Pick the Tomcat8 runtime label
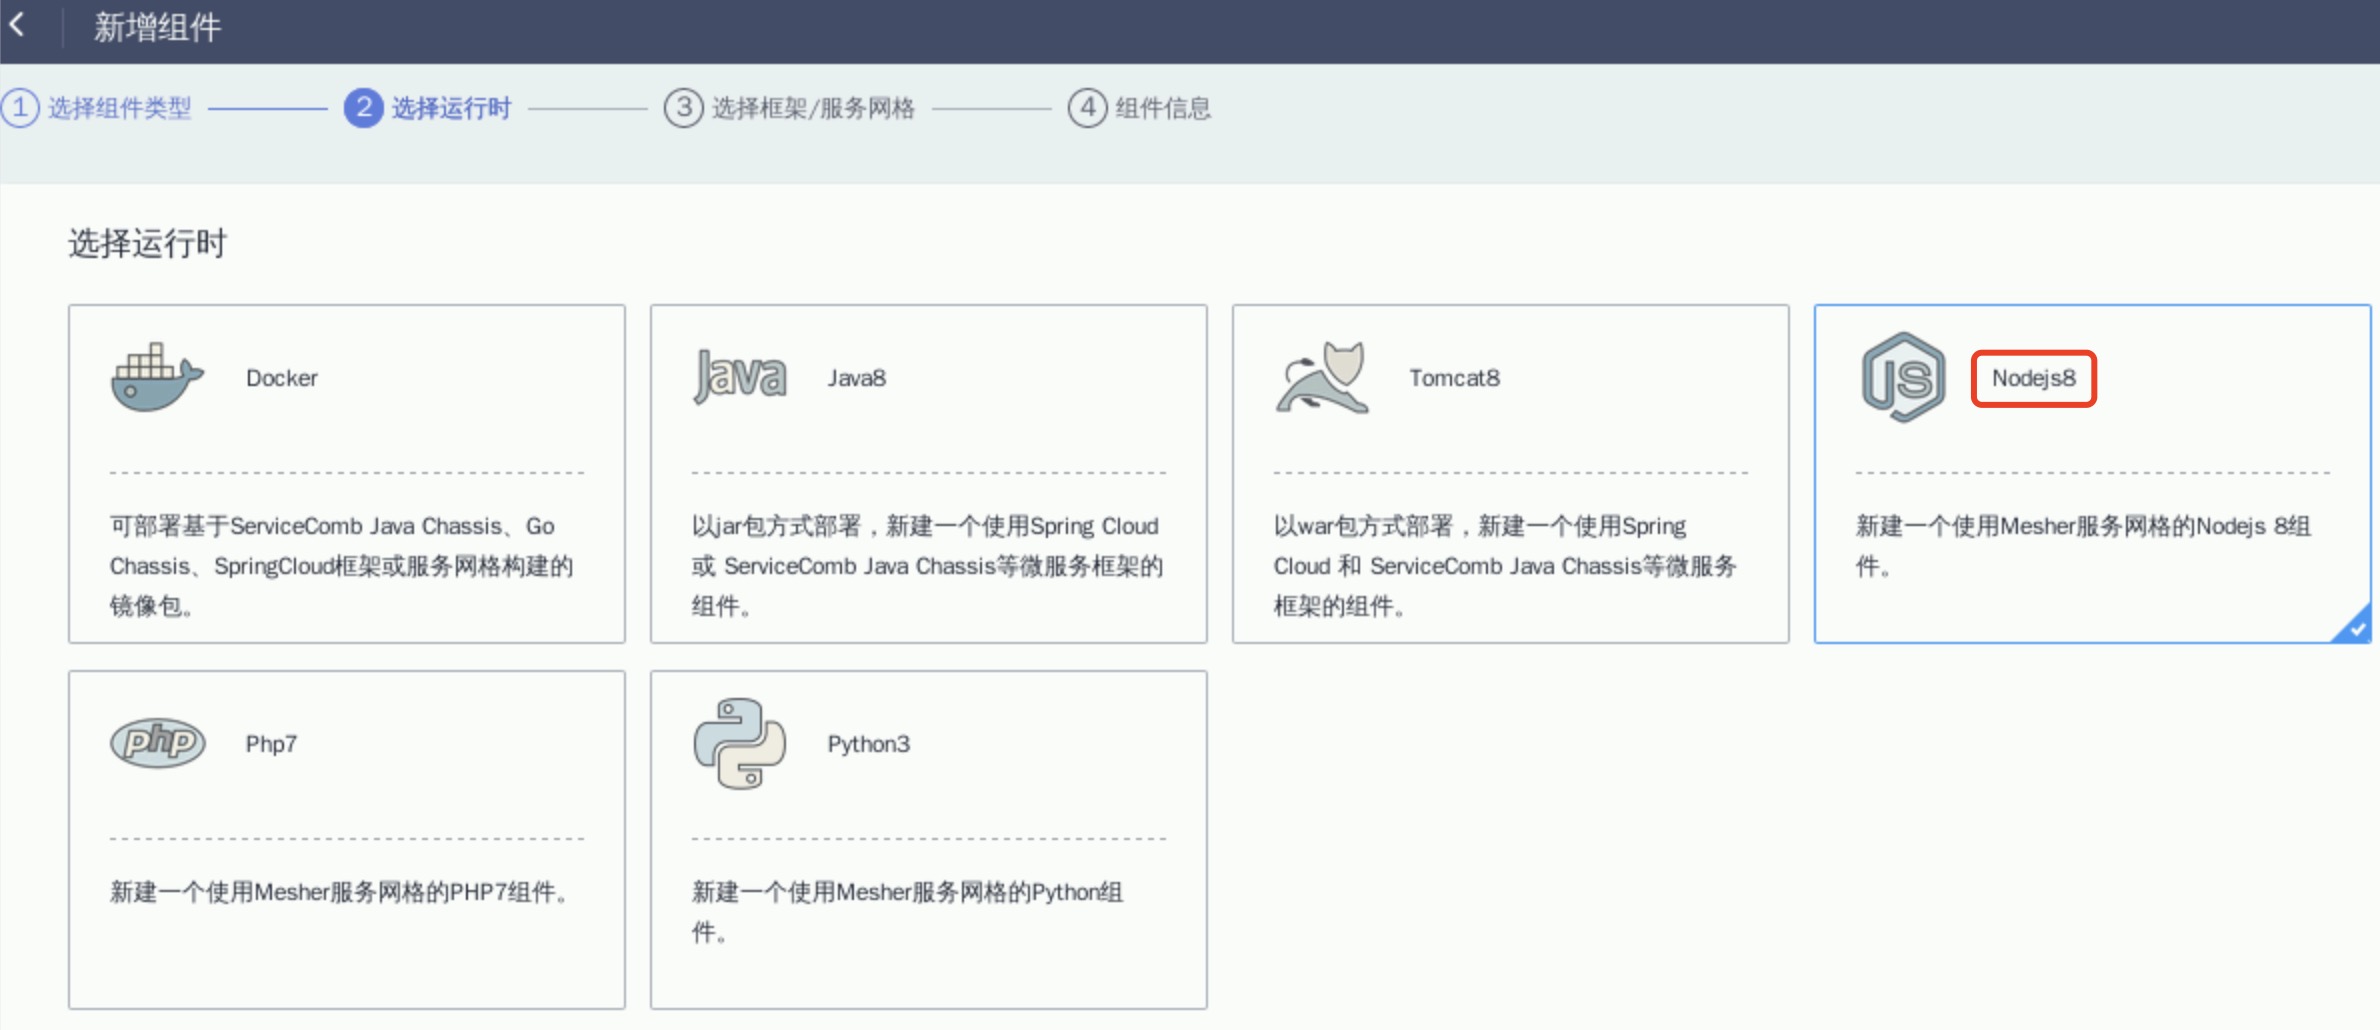The width and height of the screenshot is (2380, 1030). [x=1454, y=378]
